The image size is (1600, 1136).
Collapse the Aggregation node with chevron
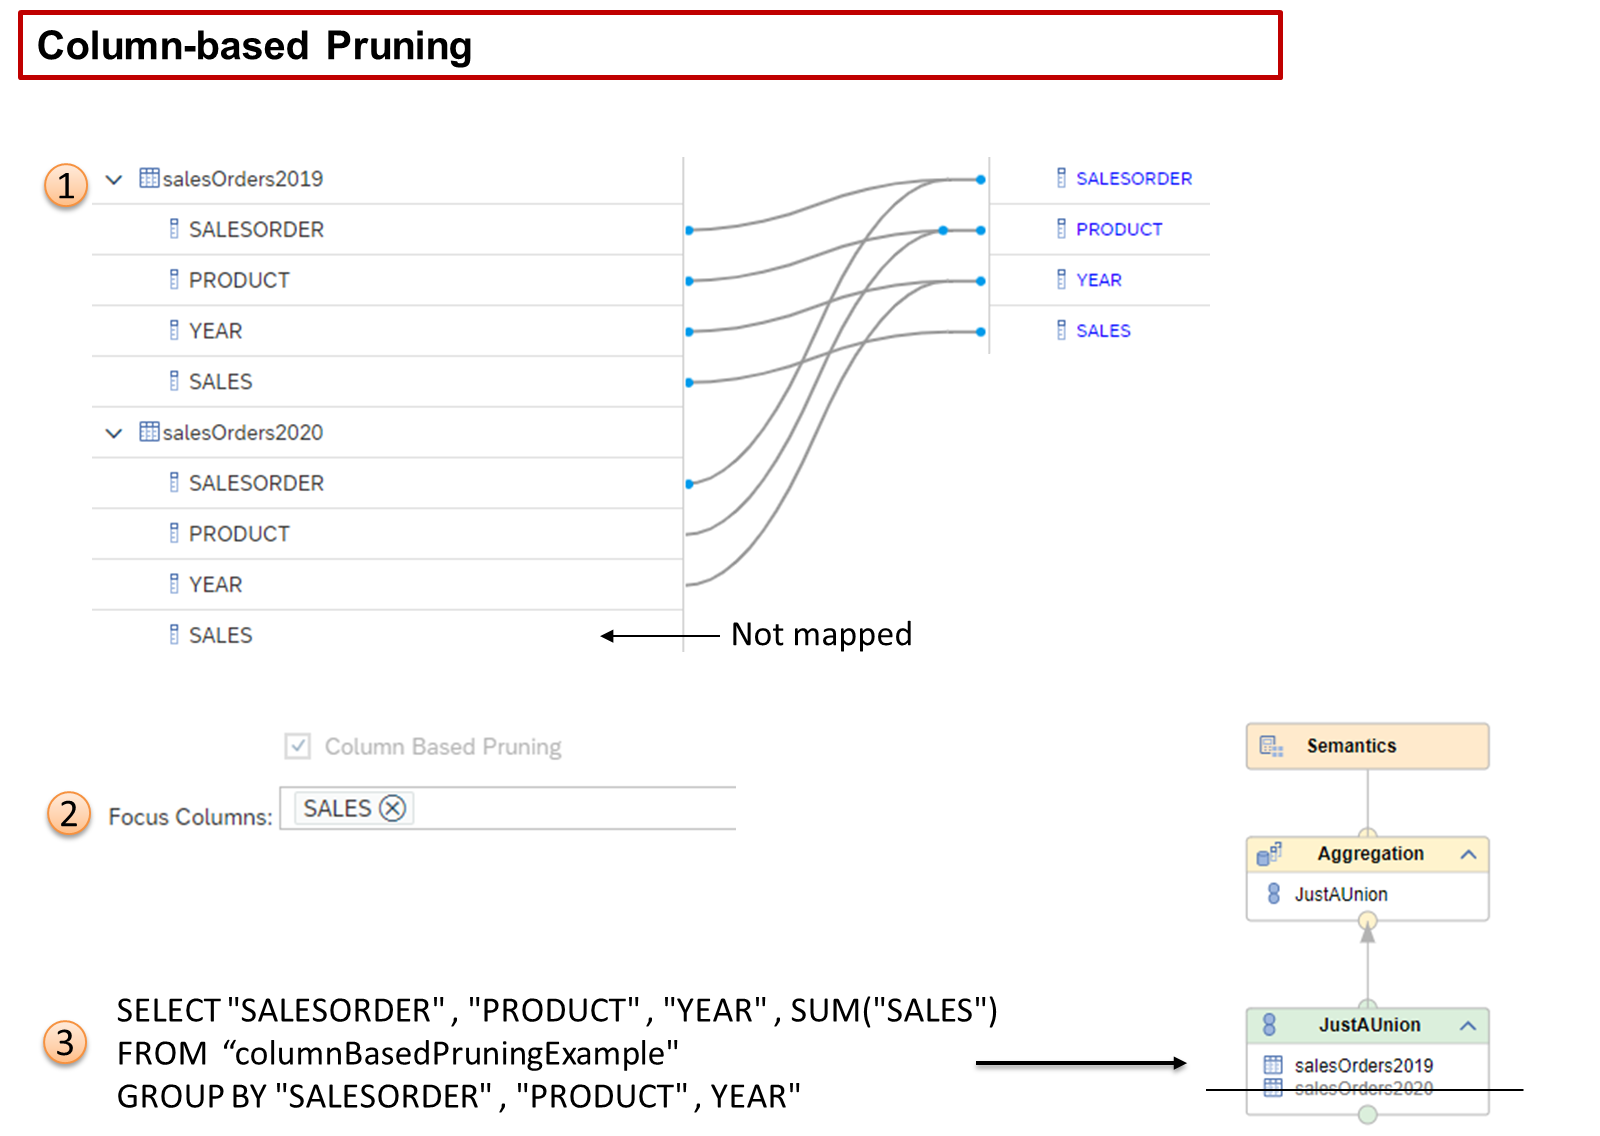(1468, 854)
